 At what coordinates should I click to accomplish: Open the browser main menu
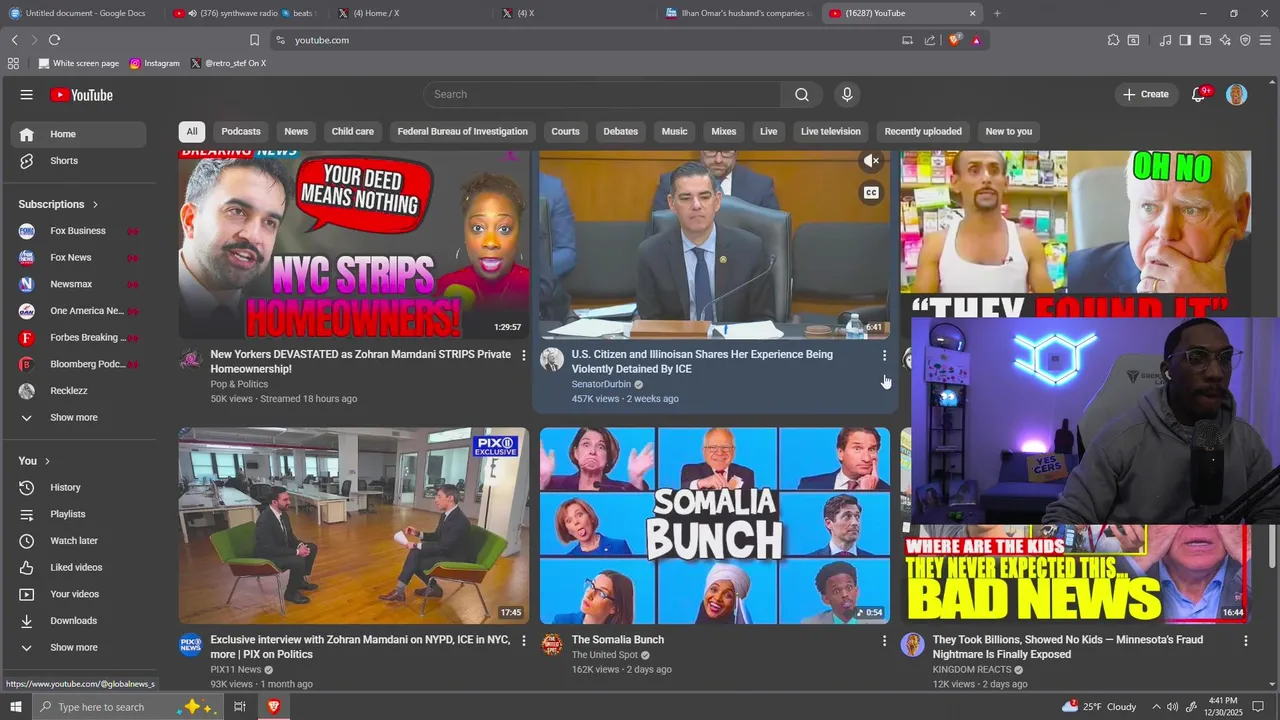pyautogui.click(x=1265, y=40)
